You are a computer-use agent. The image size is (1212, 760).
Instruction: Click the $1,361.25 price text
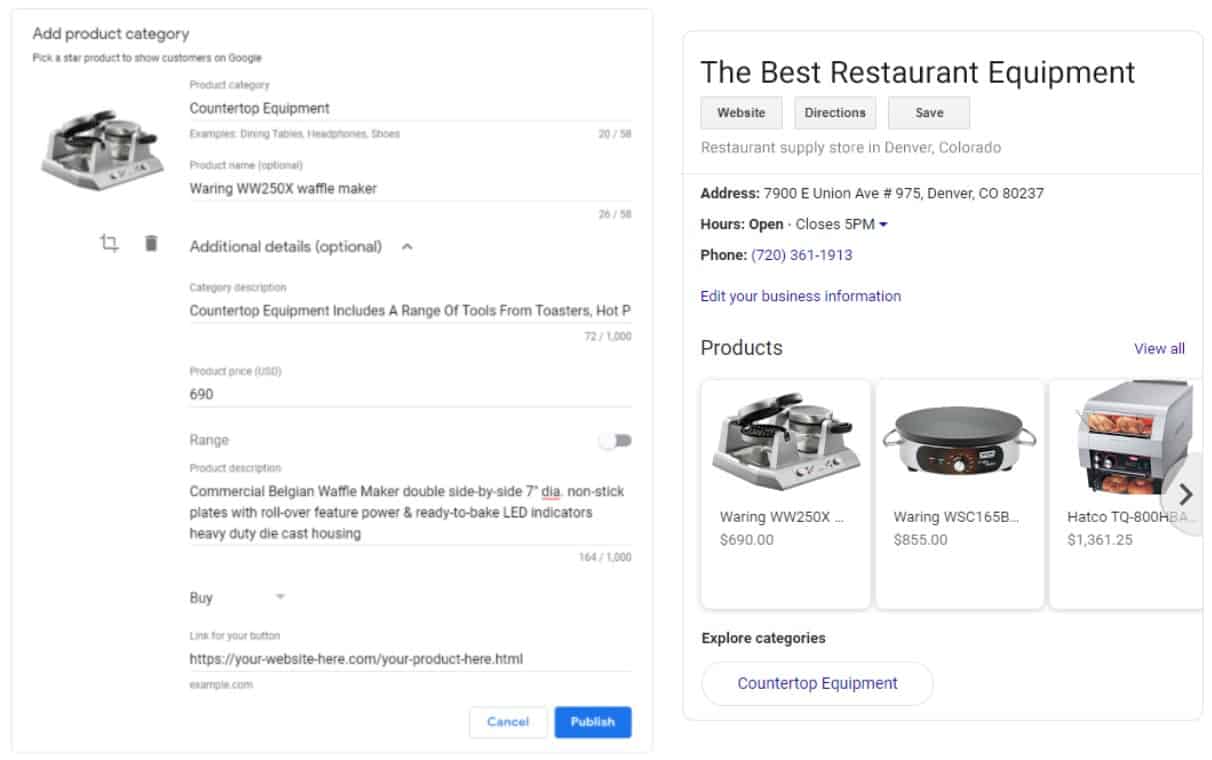point(1100,540)
